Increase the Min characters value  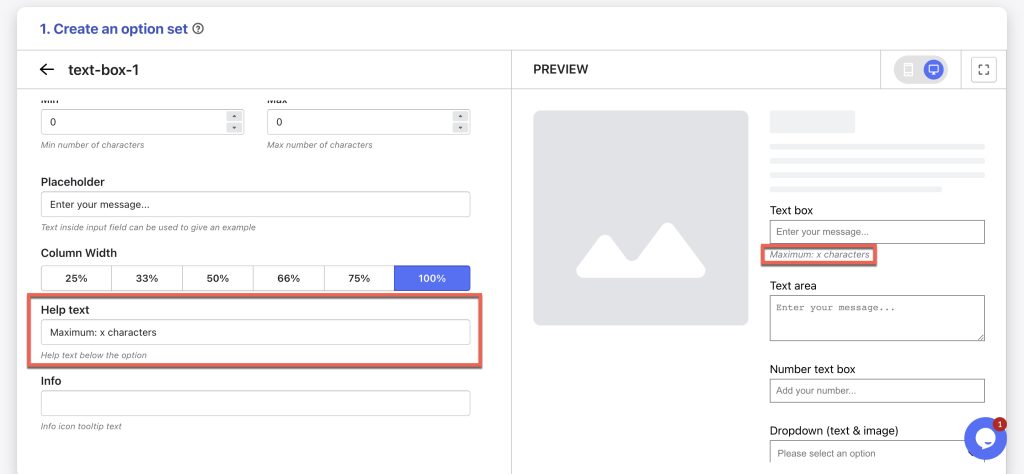point(234,116)
